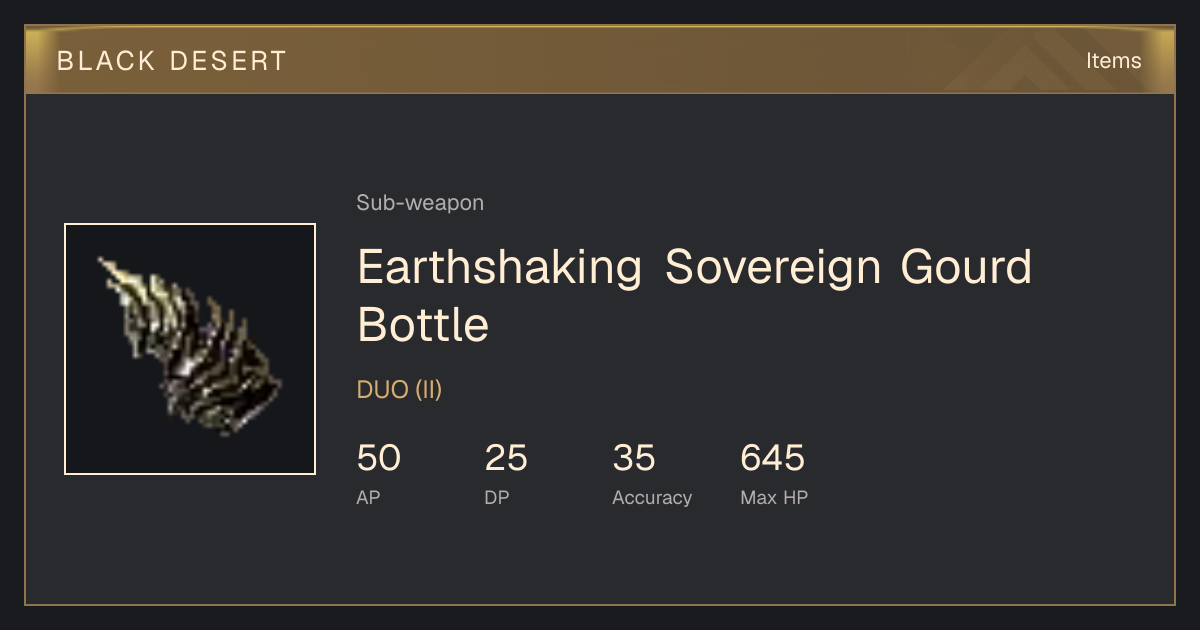Open the Items link in header
This screenshot has height=630, width=1200.
[1113, 61]
